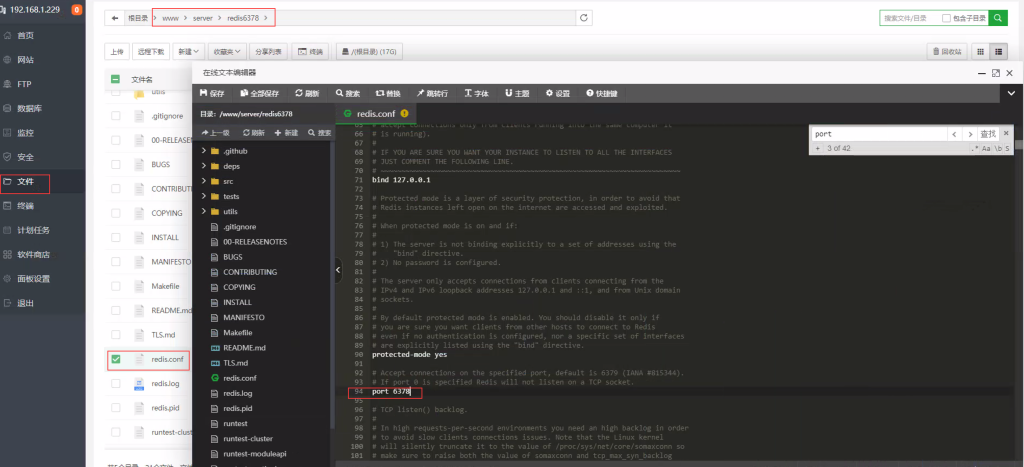
Task: Uncheck the redis.conf file checkbox
Action: [x=115, y=359]
